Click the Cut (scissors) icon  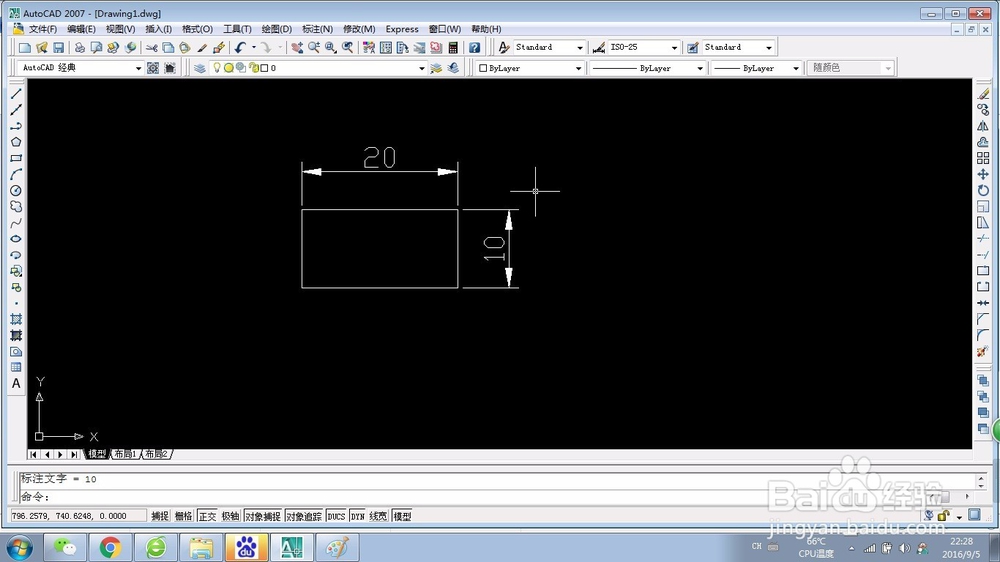(x=151, y=47)
